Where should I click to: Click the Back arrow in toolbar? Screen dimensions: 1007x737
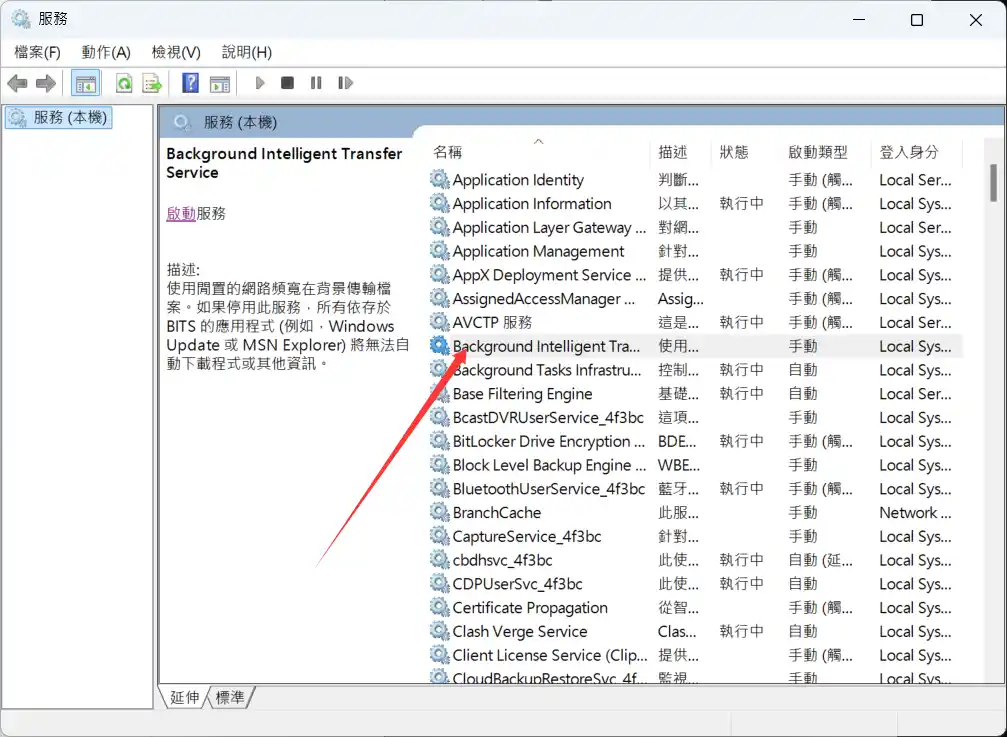point(17,83)
